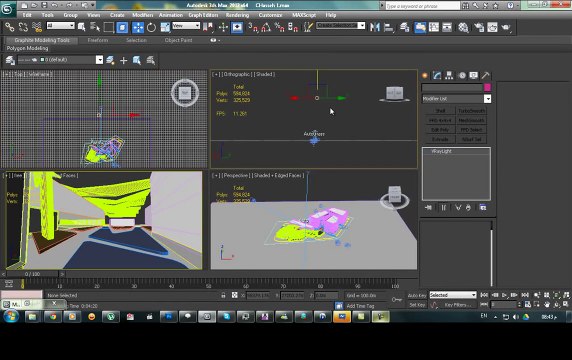Click the Mirror tool icon
The image size is (572, 360).
[375, 27]
